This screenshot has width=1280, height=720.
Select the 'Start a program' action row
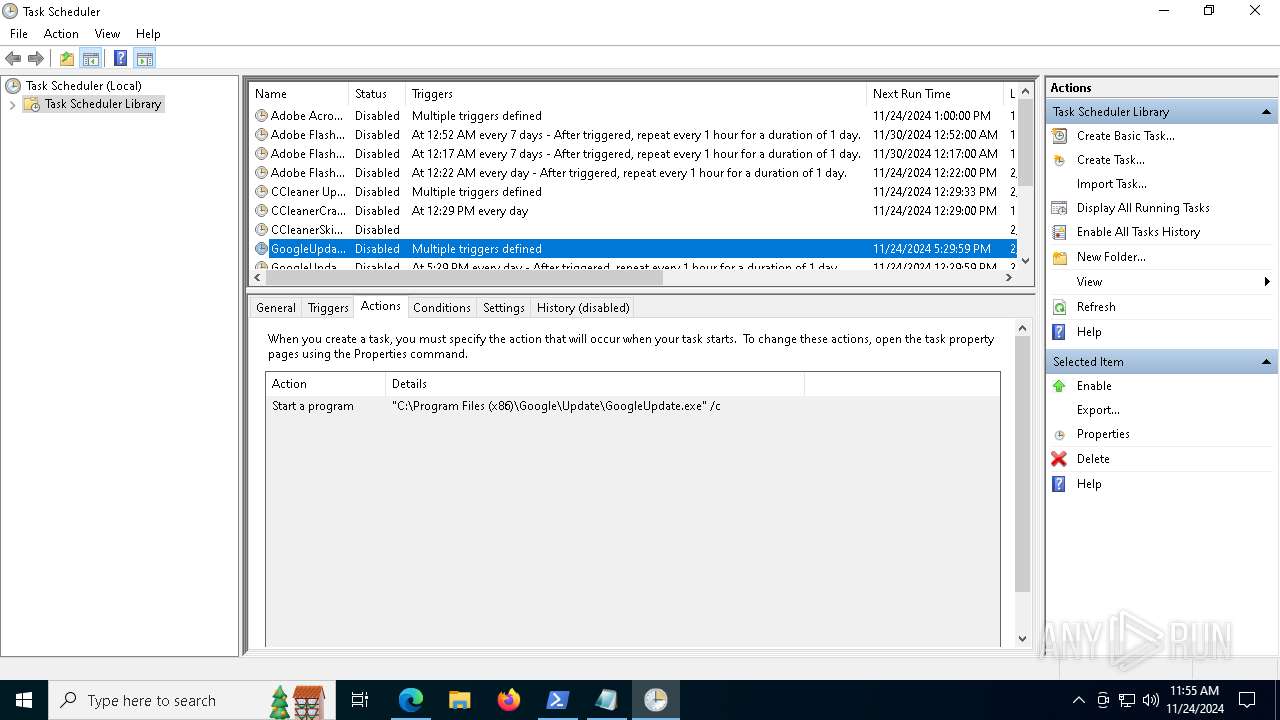[x=632, y=406]
